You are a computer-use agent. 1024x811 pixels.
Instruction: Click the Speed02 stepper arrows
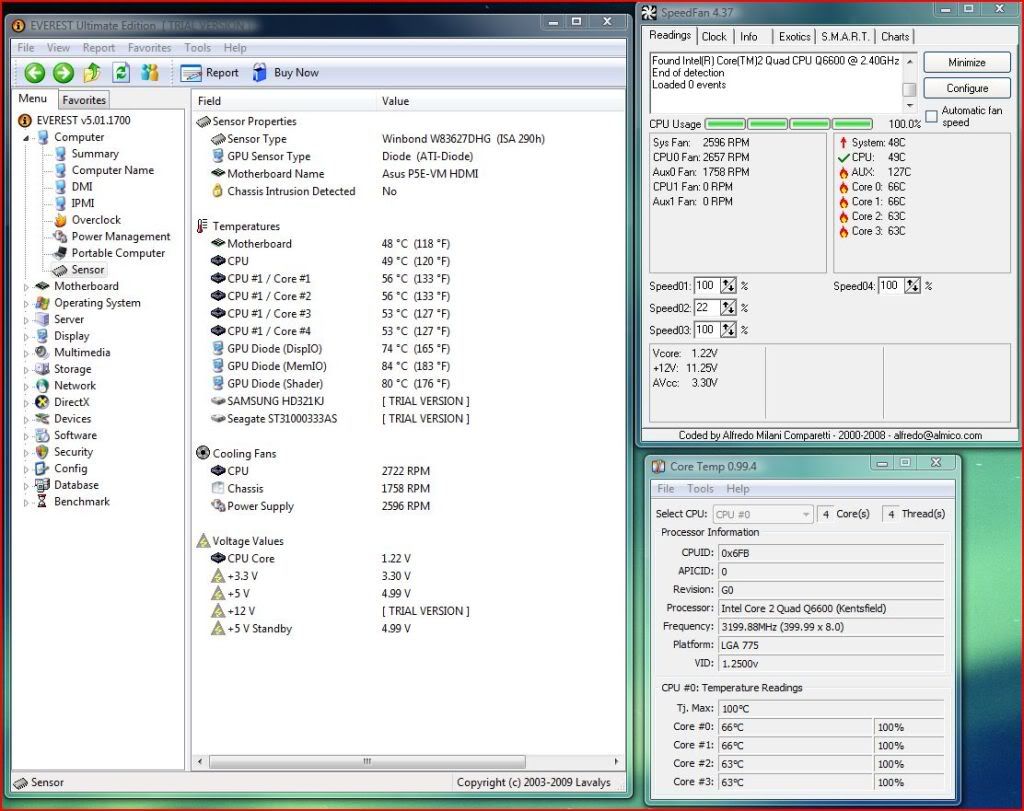point(728,308)
